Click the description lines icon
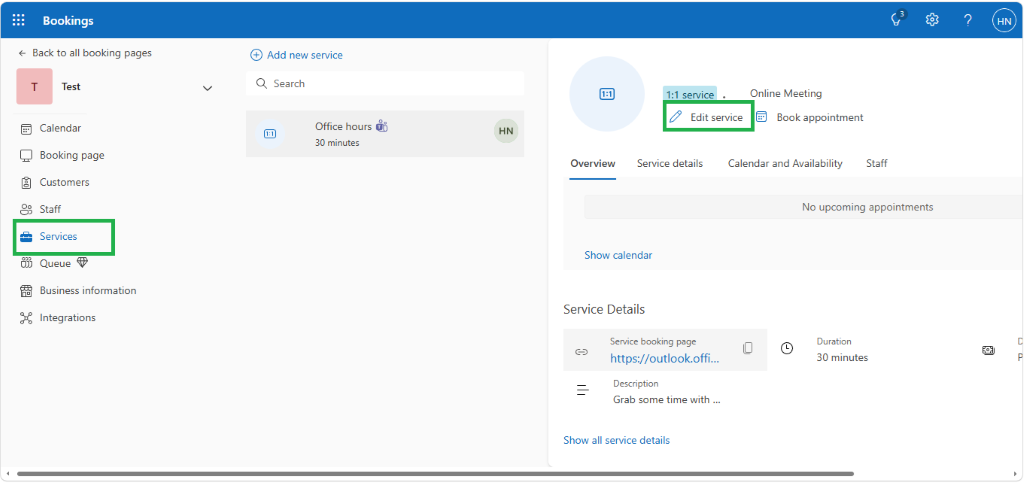Viewport: 1024px width, 483px height. (x=582, y=391)
